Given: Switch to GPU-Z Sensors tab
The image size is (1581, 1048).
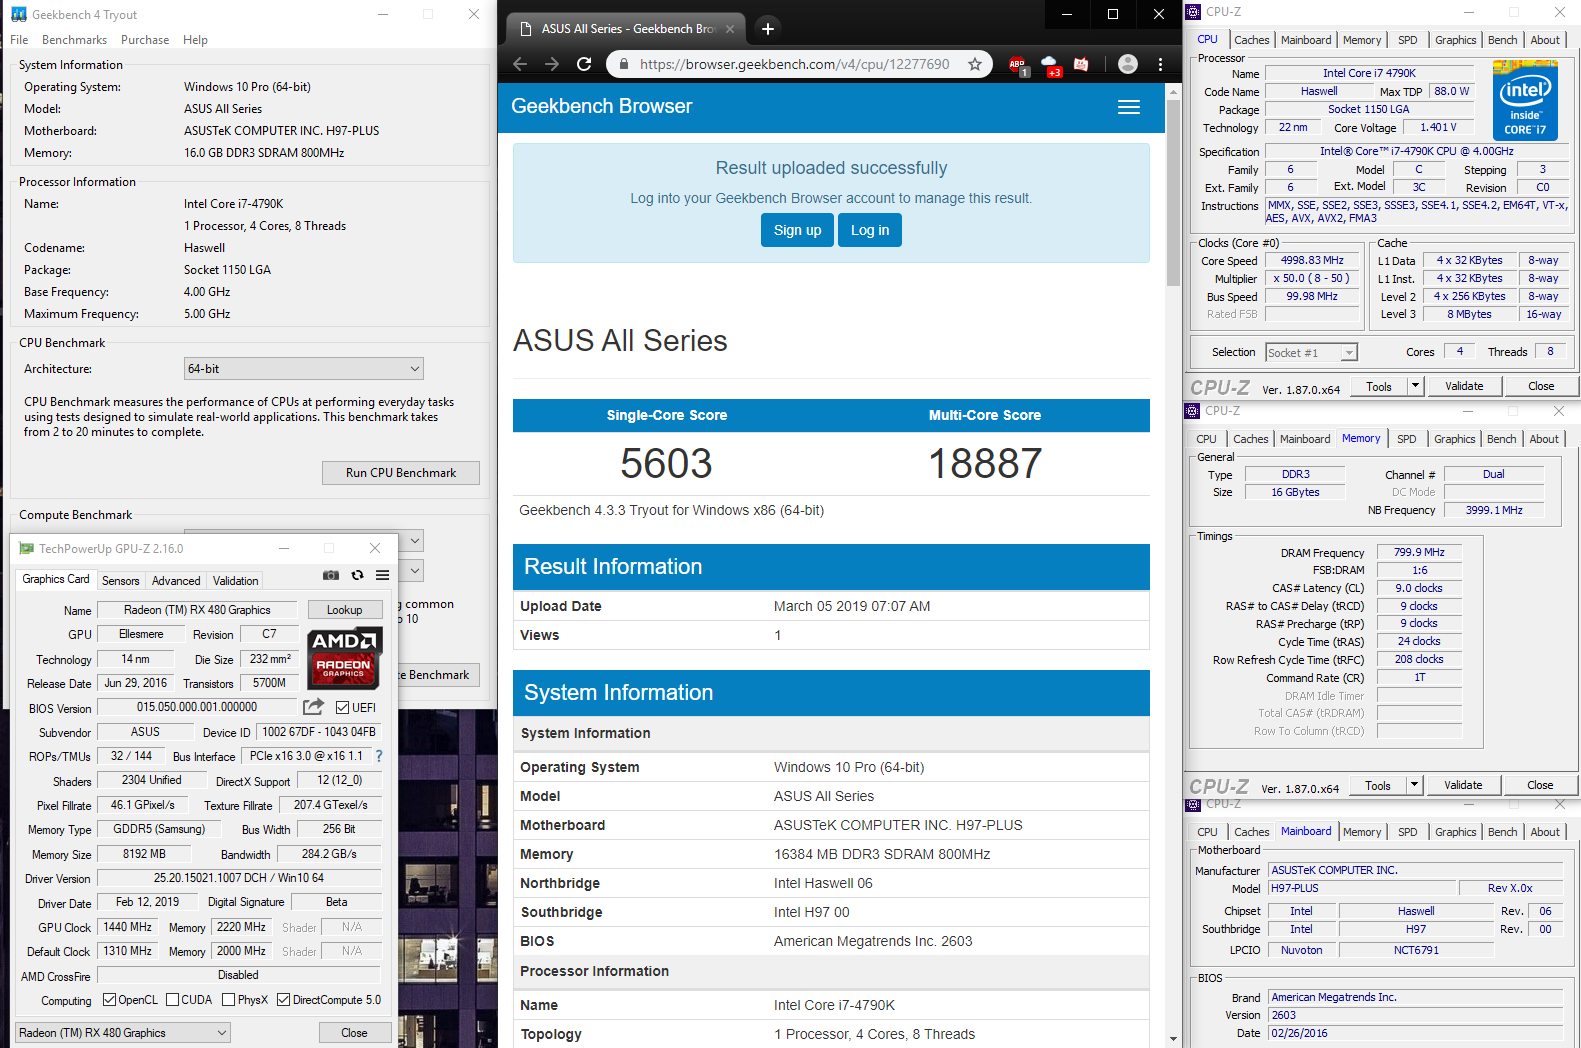Looking at the screenshot, I should [x=121, y=581].
